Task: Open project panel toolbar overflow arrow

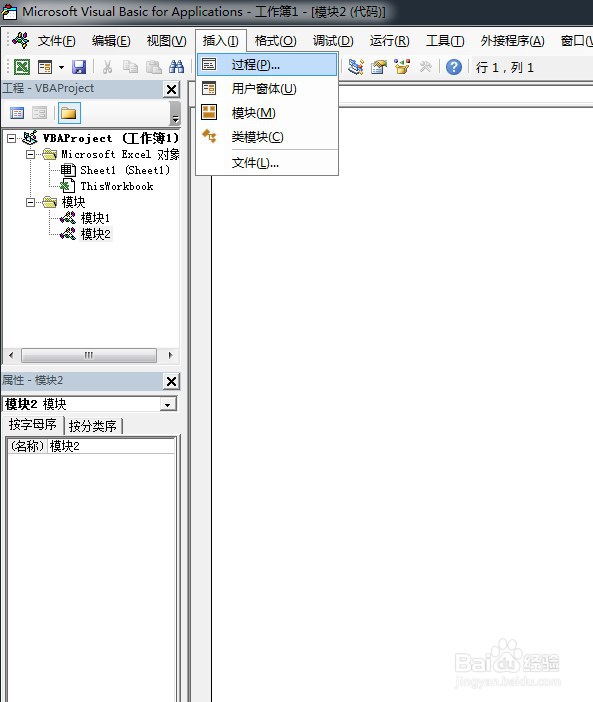Action: [x=175, y=113]
